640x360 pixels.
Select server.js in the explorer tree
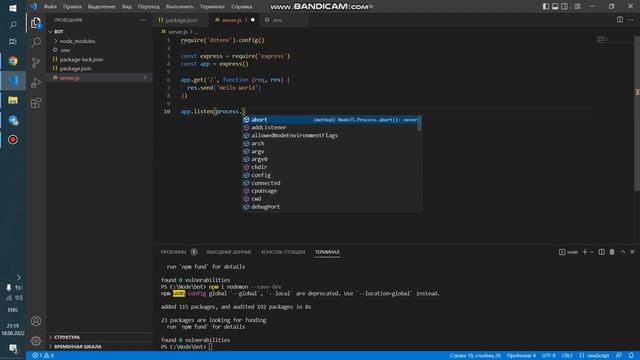tap(100, 78)
